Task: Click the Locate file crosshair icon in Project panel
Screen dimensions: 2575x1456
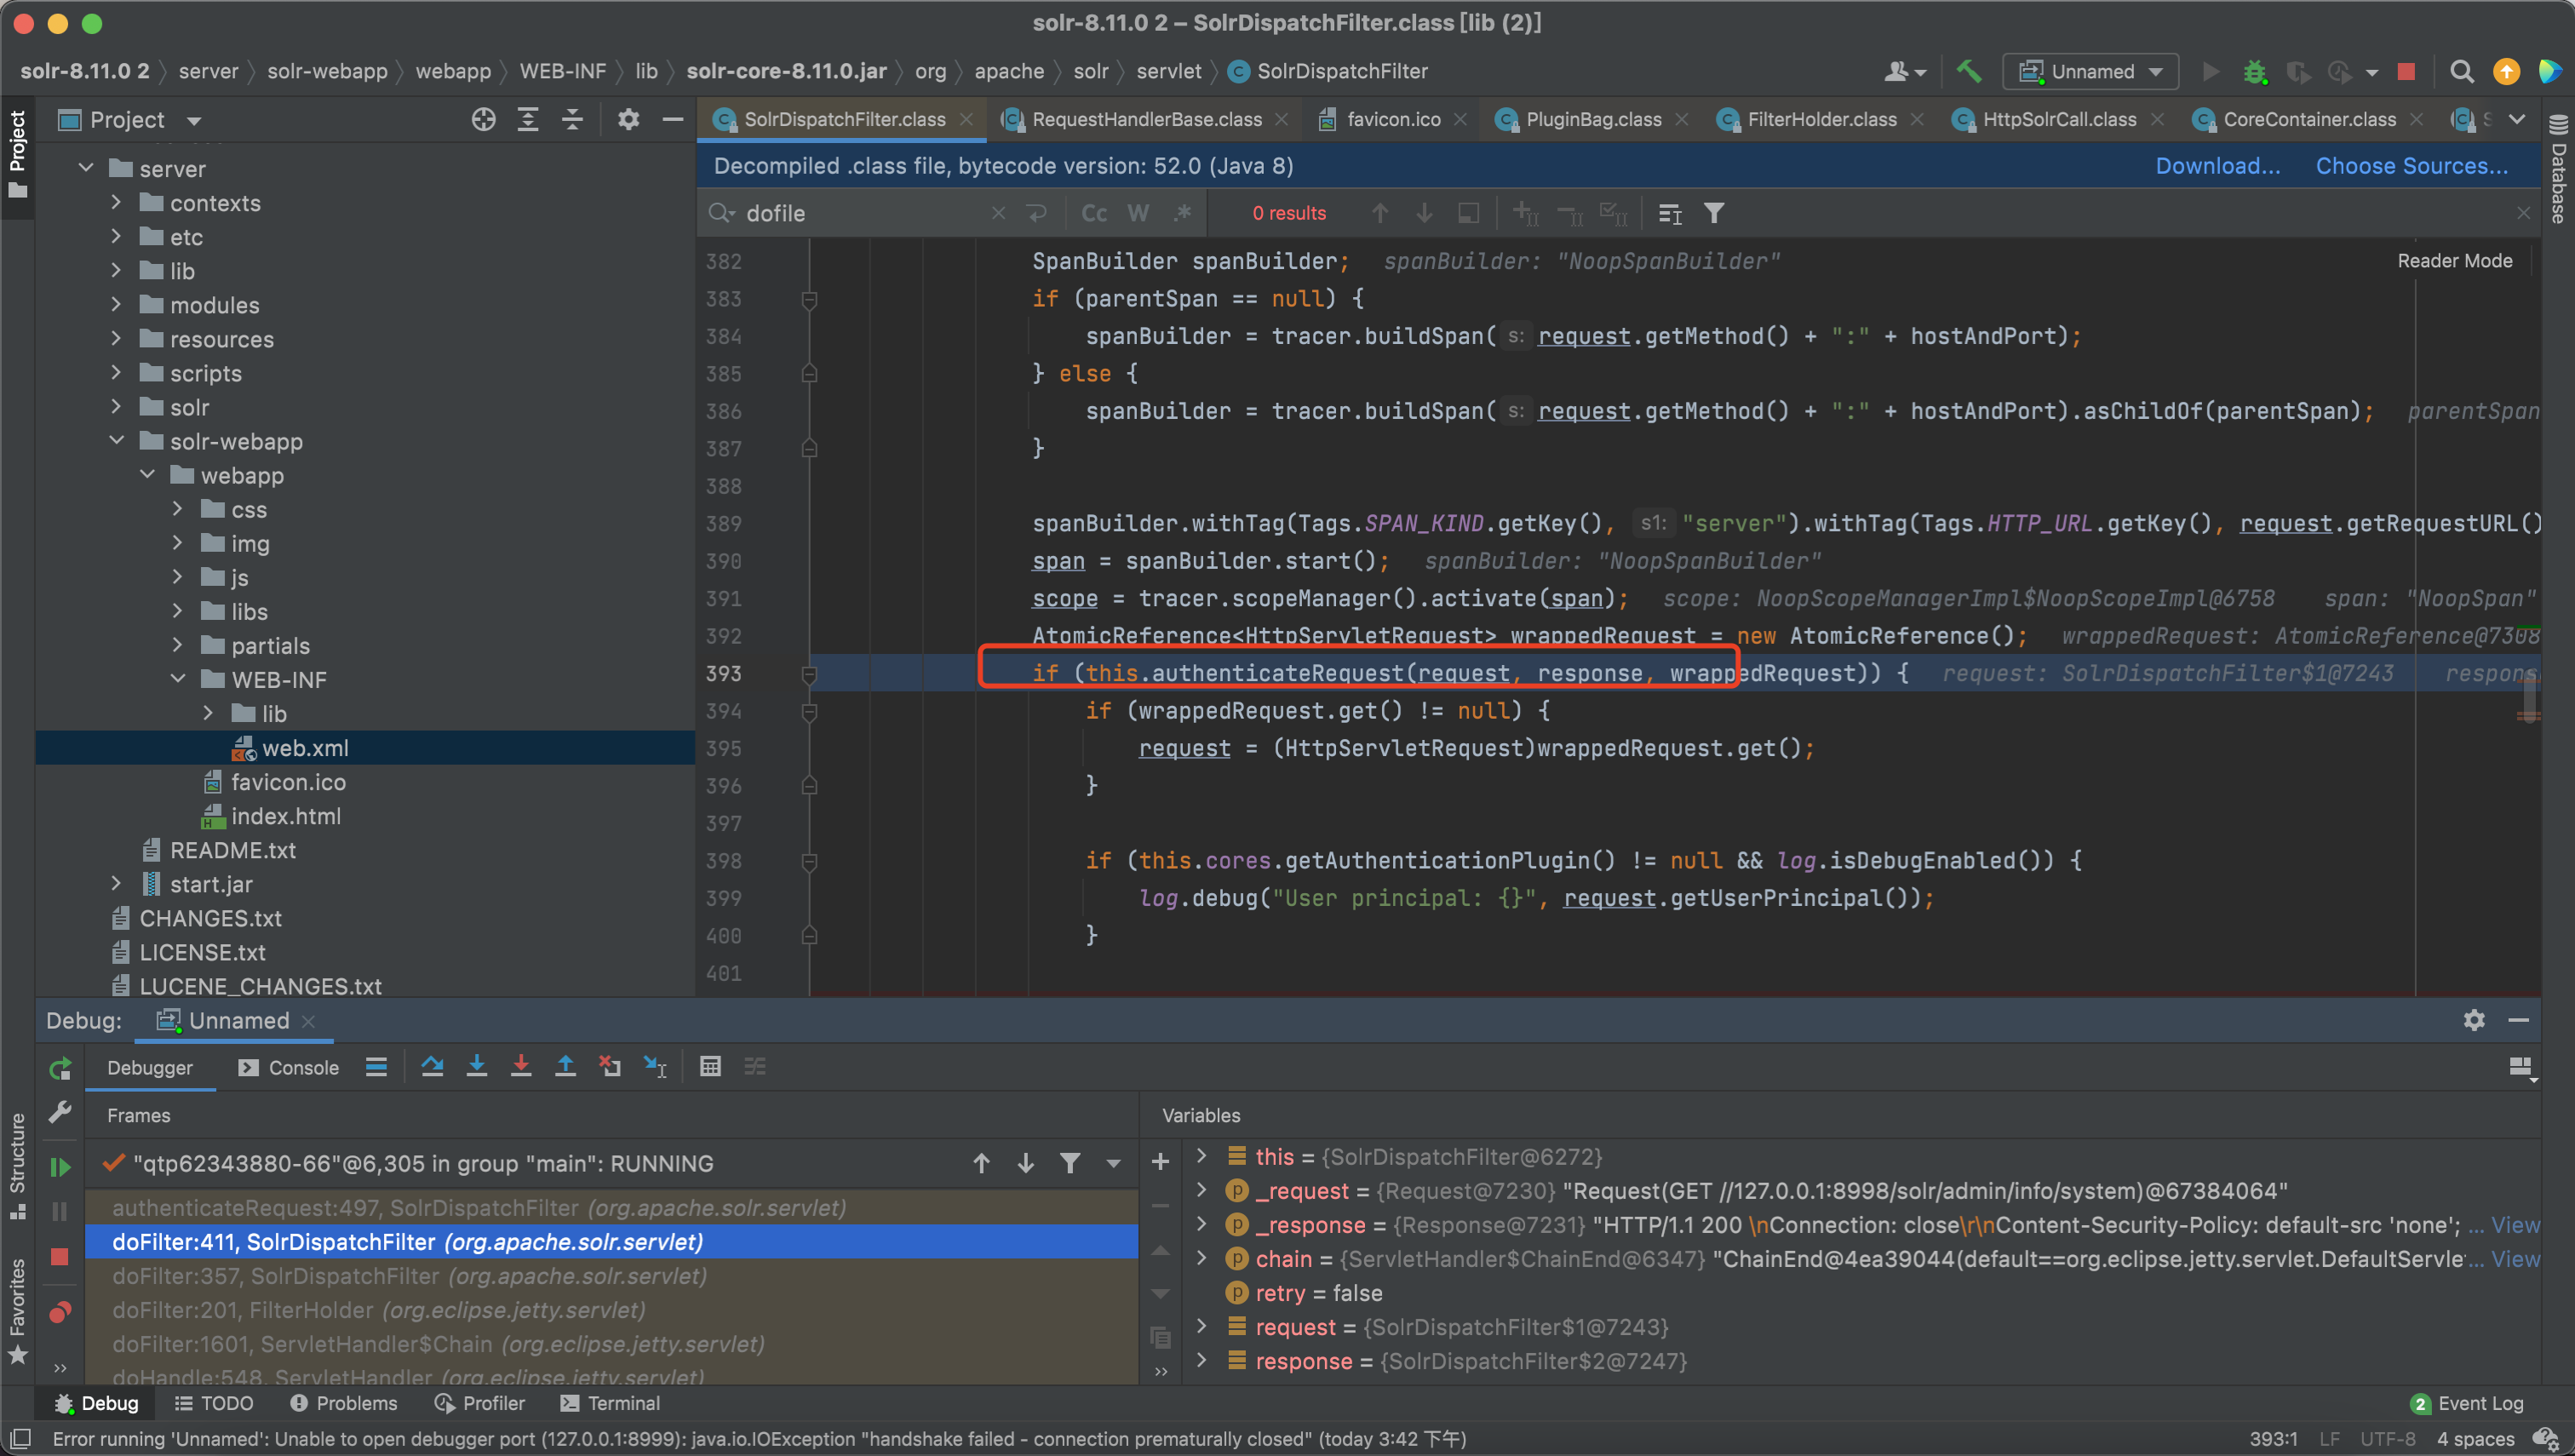Action: pyautogui.click(x=484, y=120)
